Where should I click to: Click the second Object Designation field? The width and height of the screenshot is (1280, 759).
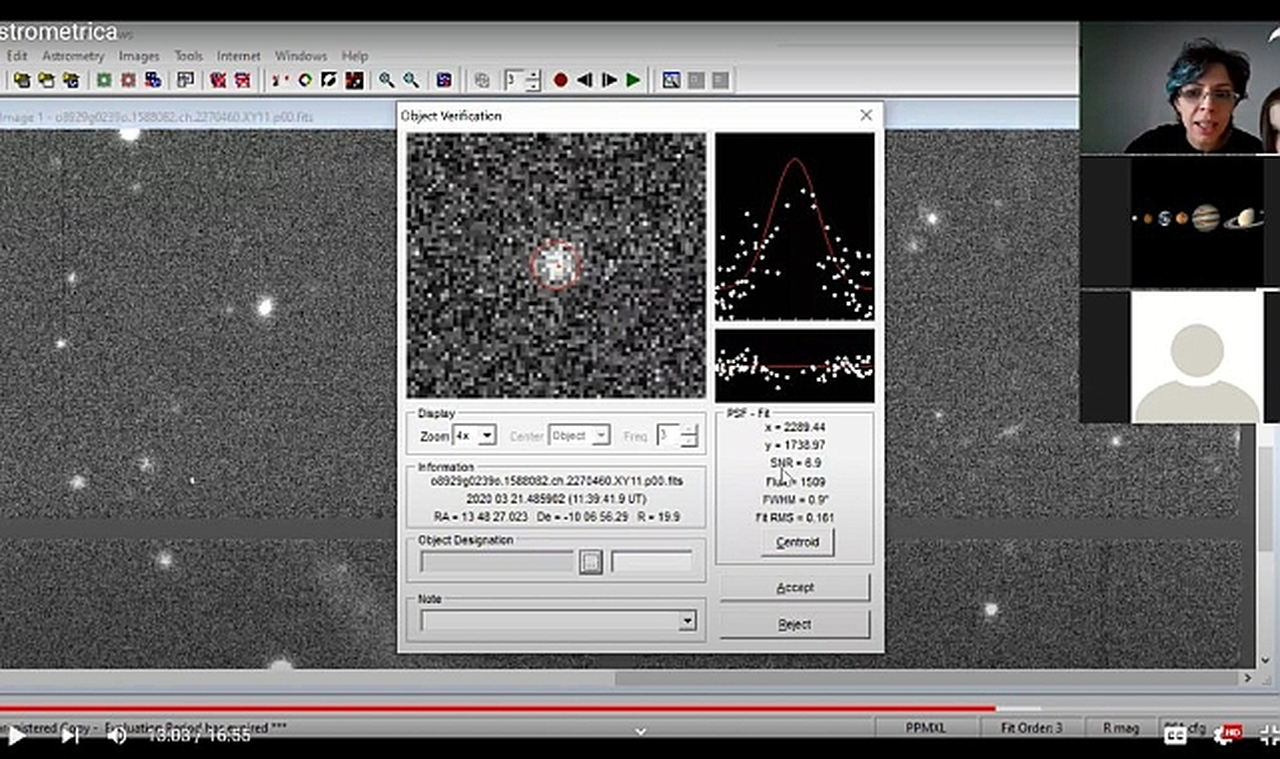651,562
